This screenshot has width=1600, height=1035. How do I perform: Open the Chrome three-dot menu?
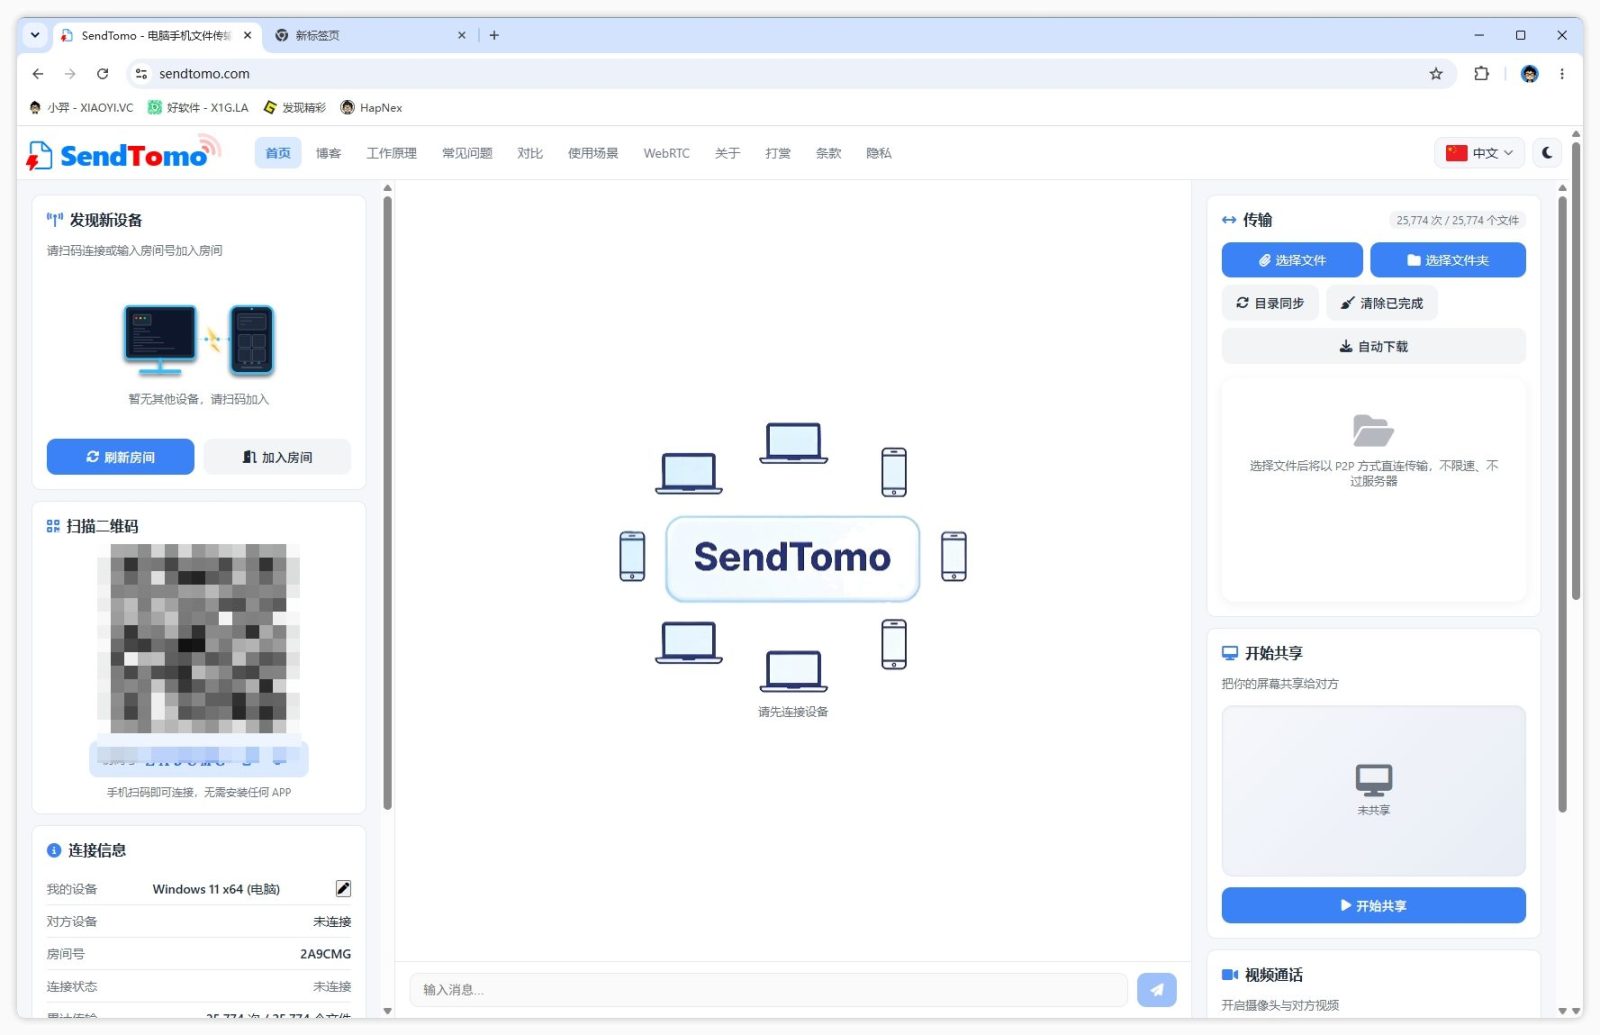pyautogui.click(x=1562, y=74)
